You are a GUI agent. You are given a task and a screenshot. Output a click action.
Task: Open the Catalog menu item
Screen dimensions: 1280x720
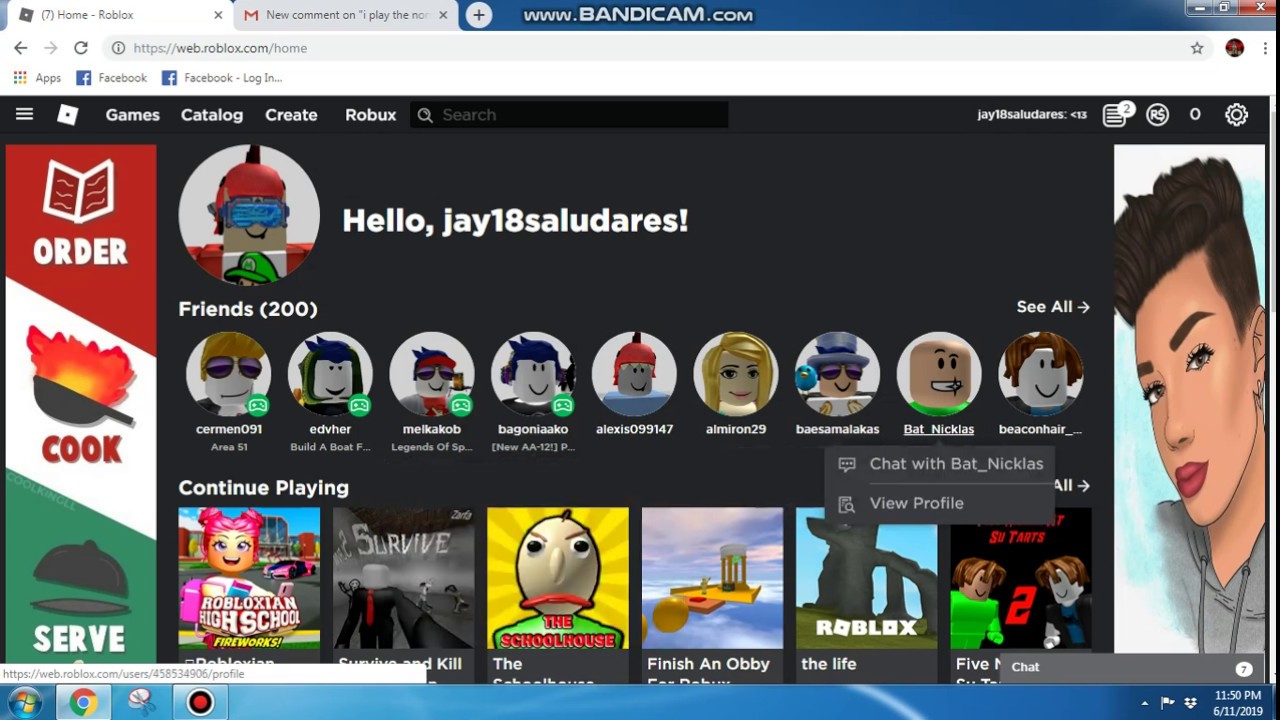click(x=212, y=115)
